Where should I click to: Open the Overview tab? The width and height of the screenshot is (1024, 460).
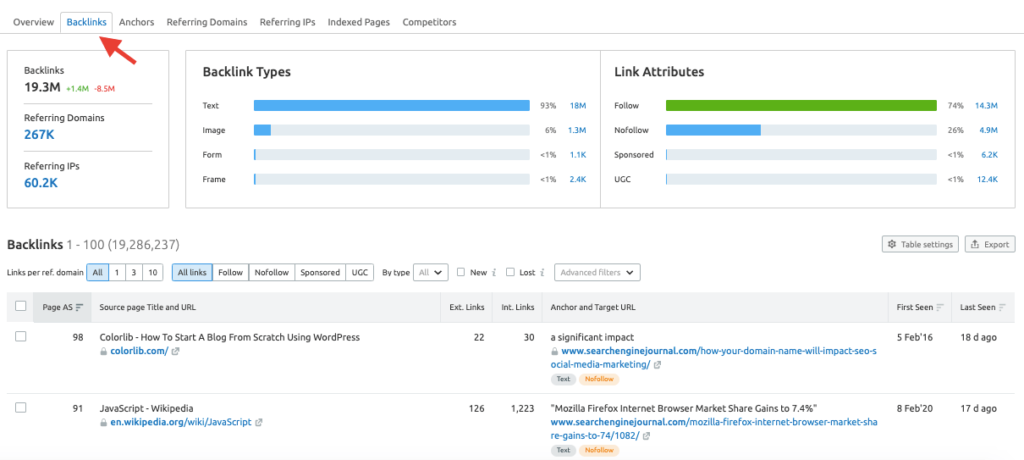point(33,22)
